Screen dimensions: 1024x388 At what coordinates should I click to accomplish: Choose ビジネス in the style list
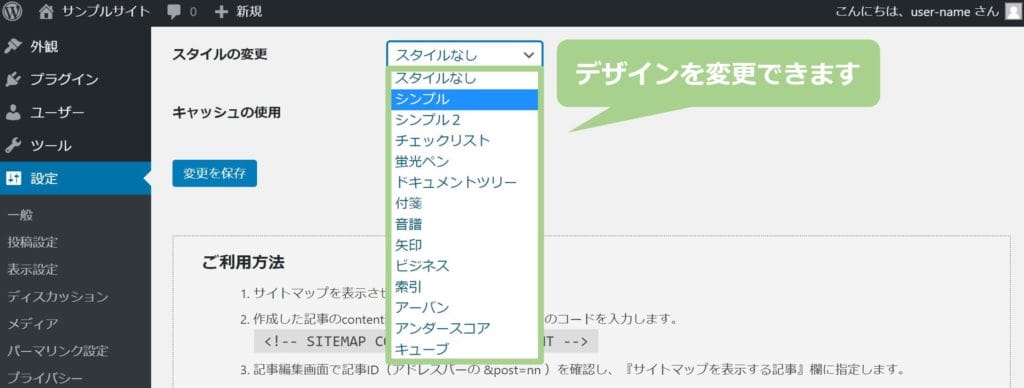(465, 266)
